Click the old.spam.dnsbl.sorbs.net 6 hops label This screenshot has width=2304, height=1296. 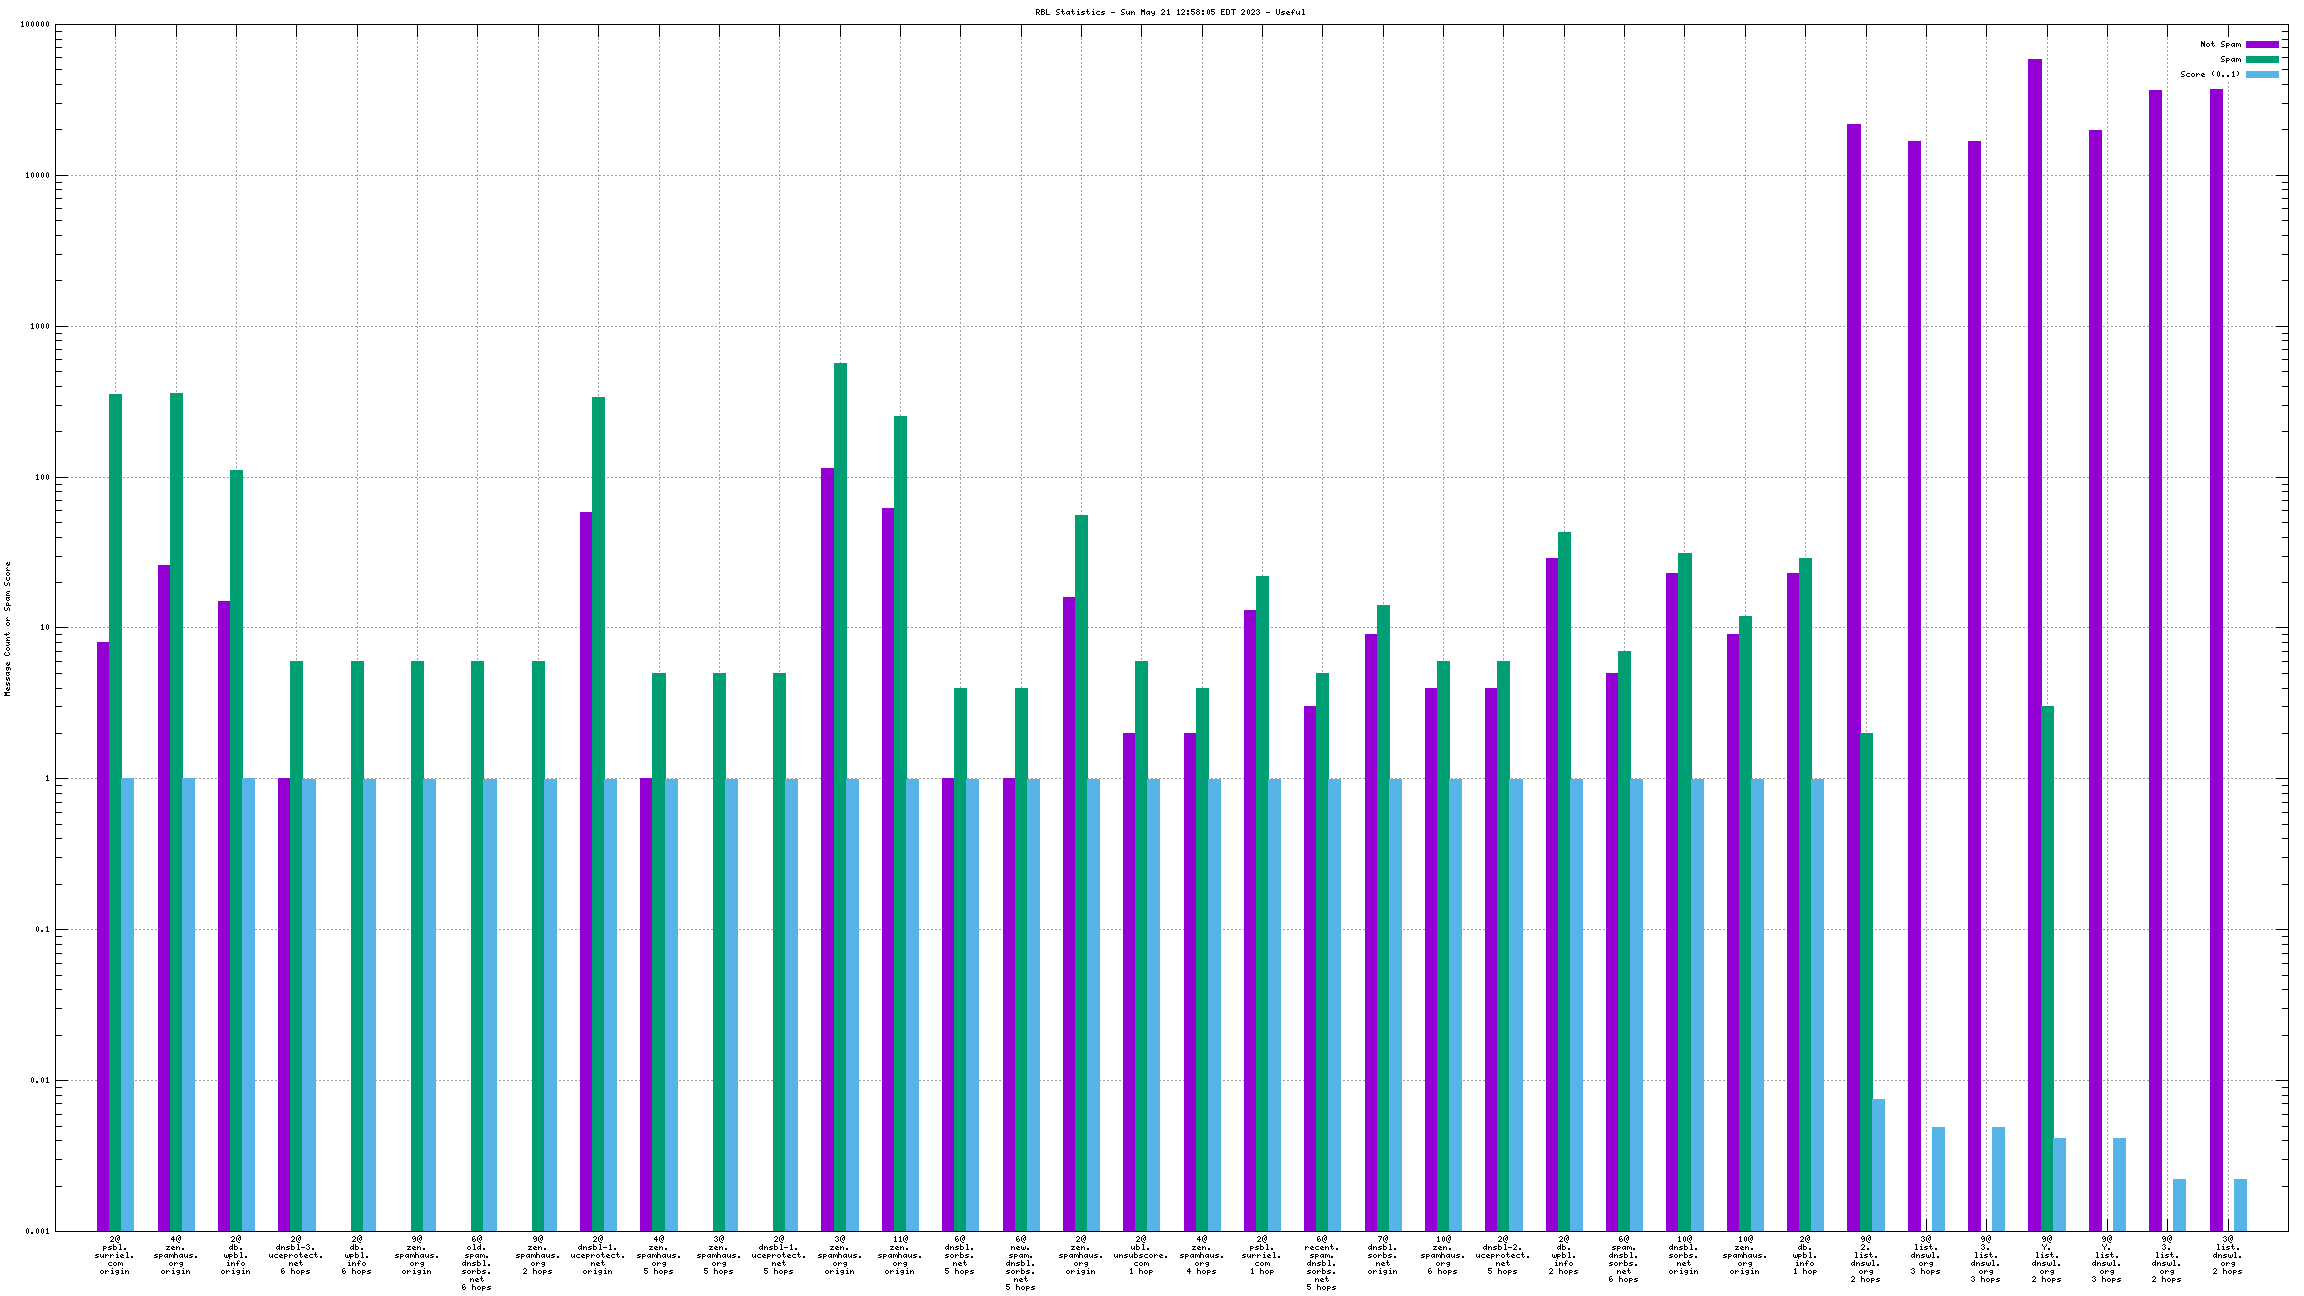tap(477, 1263)
